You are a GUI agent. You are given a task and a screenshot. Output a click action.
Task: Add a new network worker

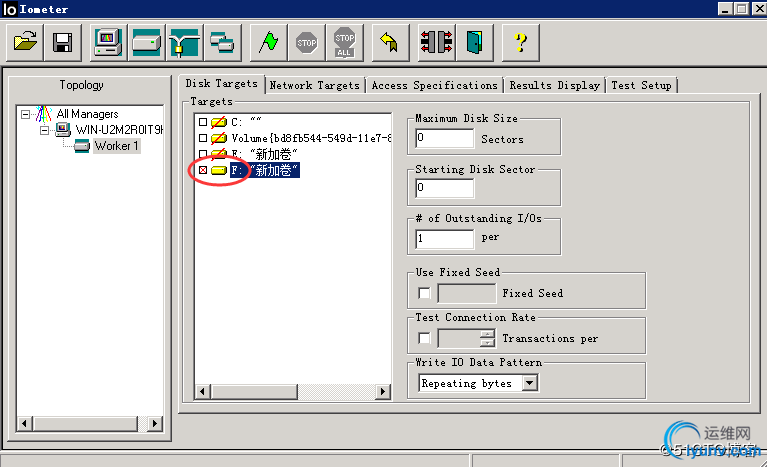pos(184,43)
